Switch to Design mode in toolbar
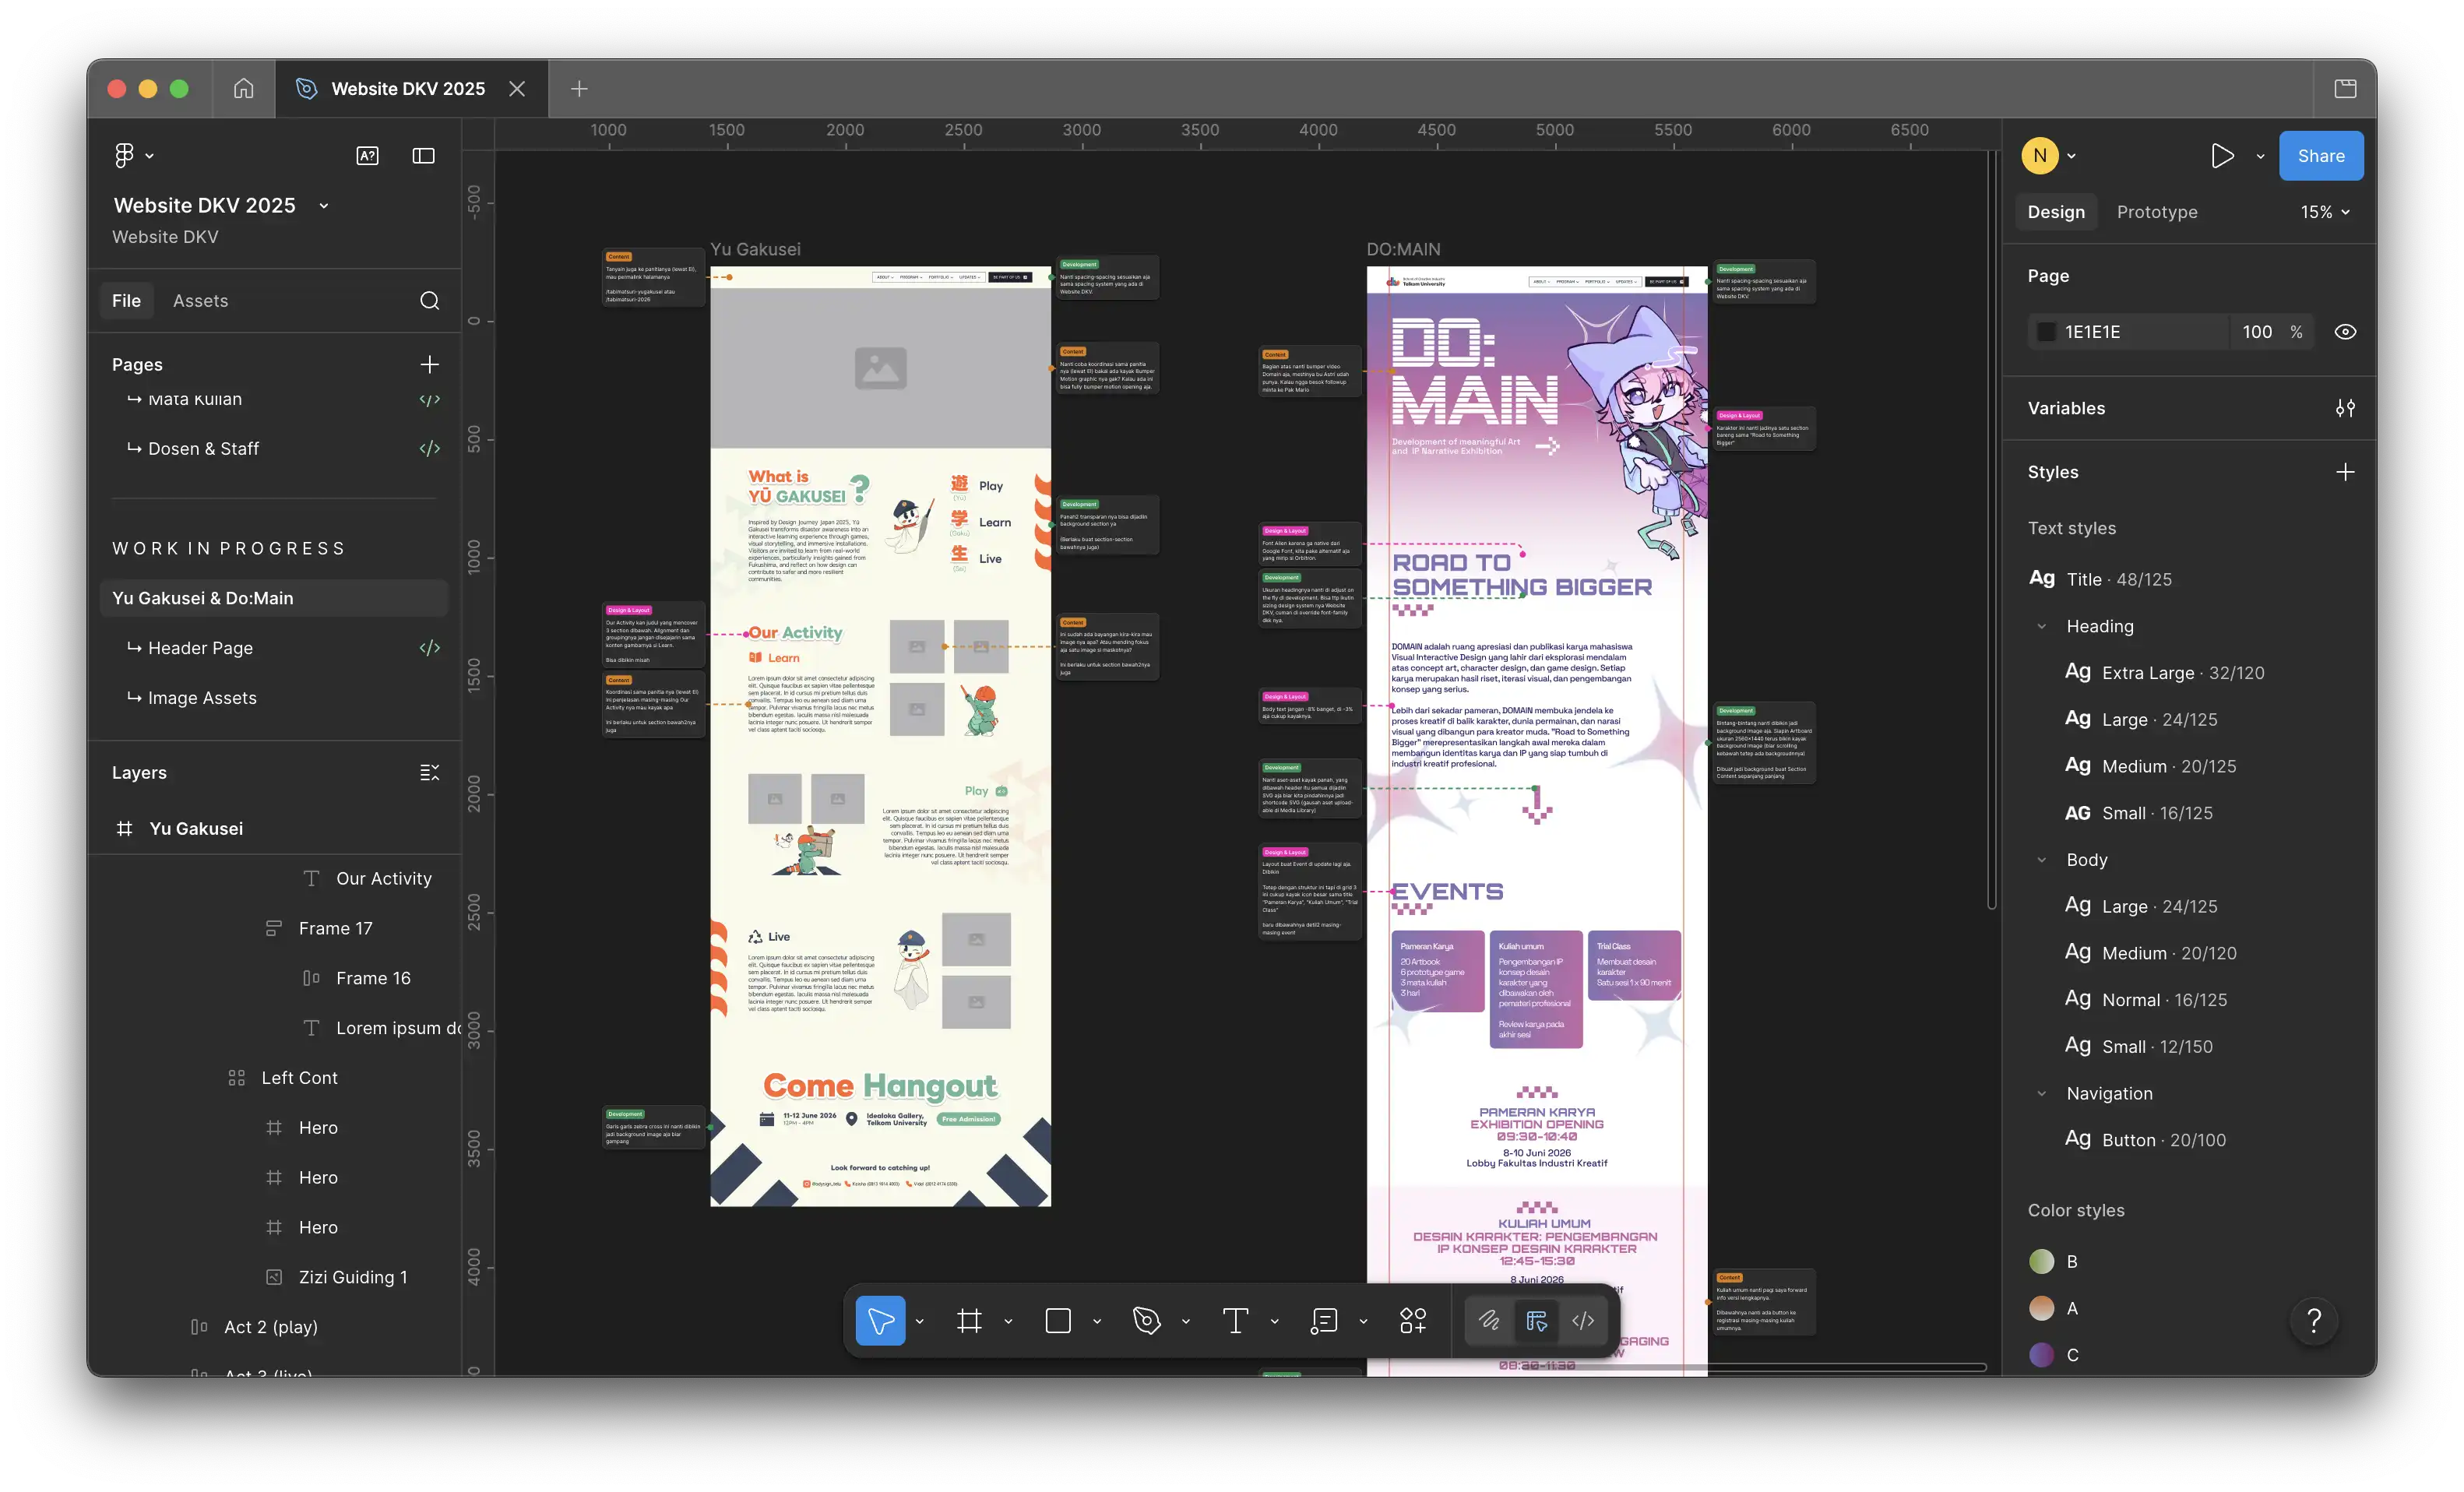Image resolution: width=2464 pixels, height=1492 pixels. coord(1537,1321)
